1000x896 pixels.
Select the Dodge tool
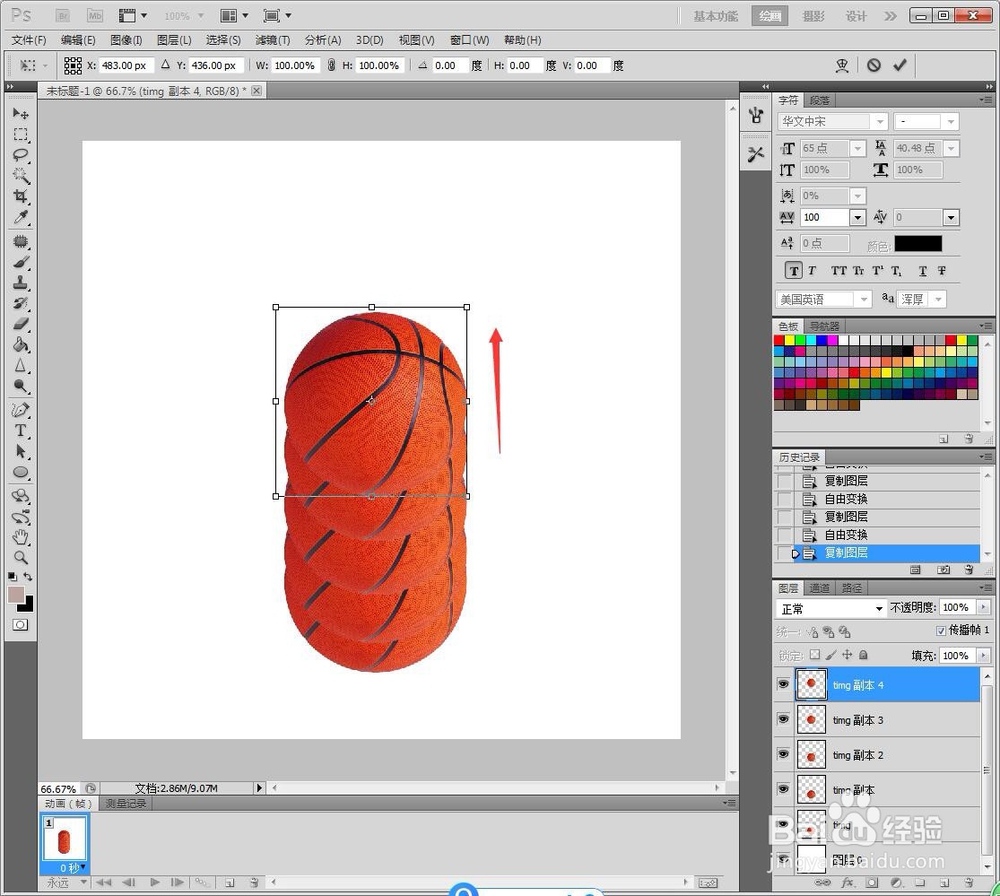pos(20,386)
